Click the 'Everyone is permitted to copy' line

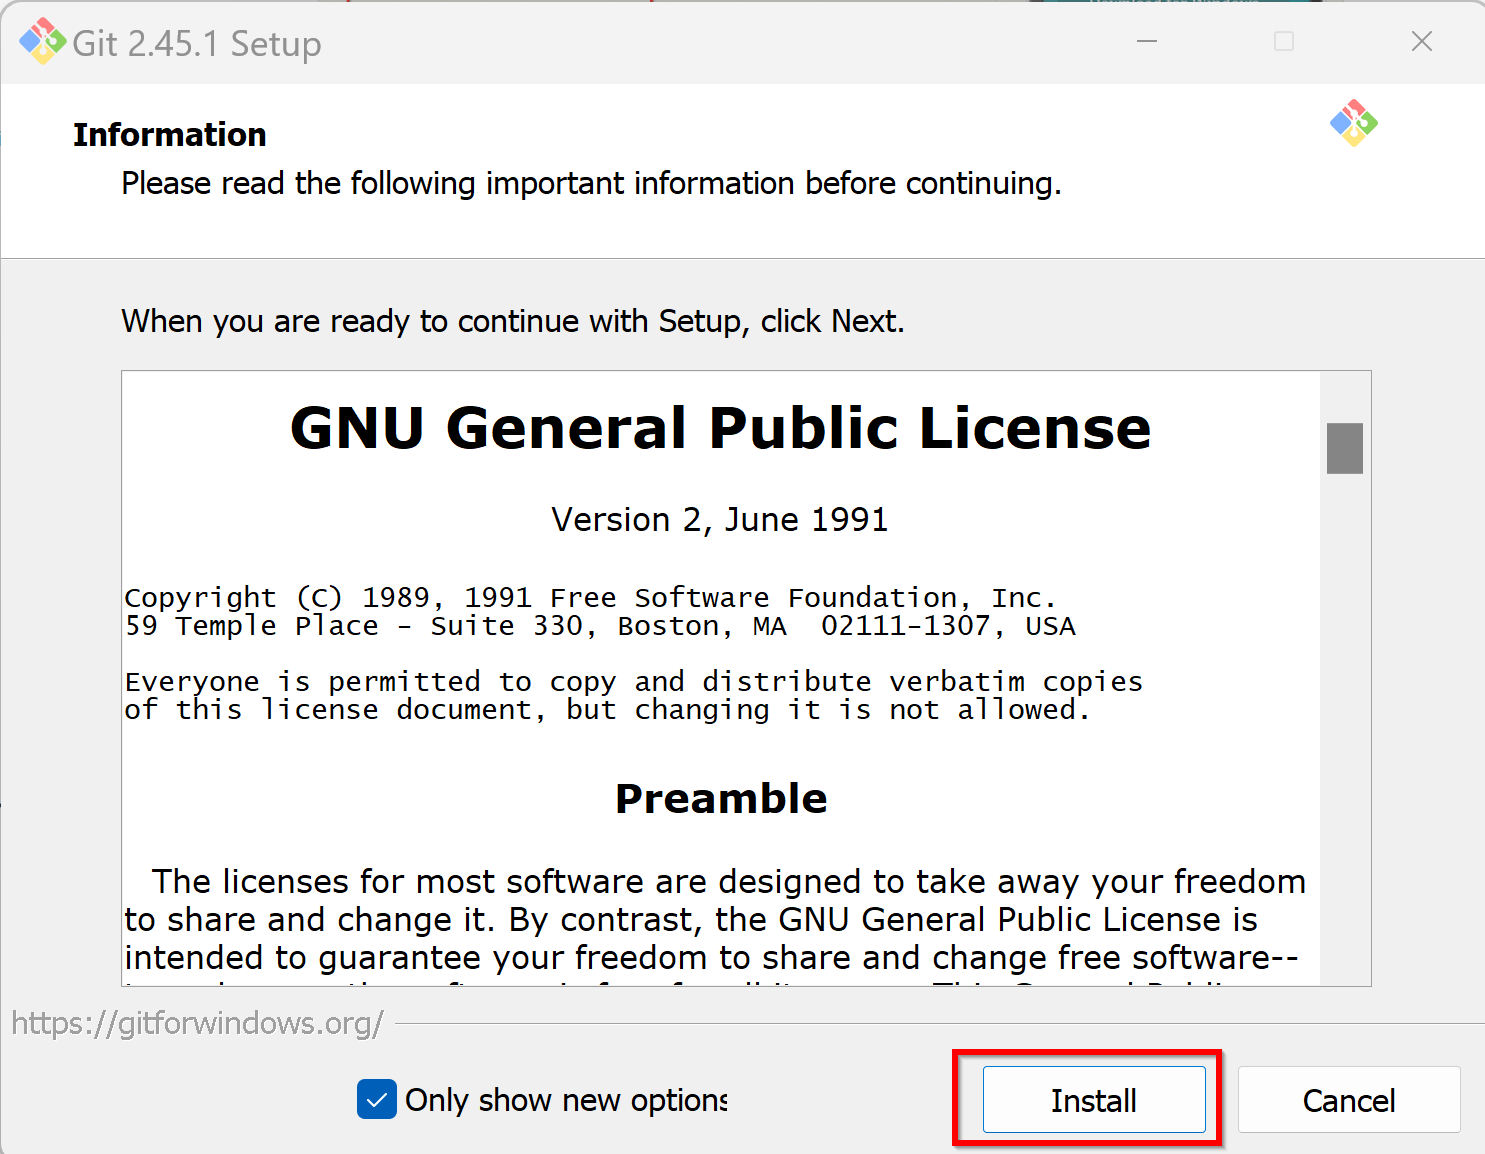634,682
